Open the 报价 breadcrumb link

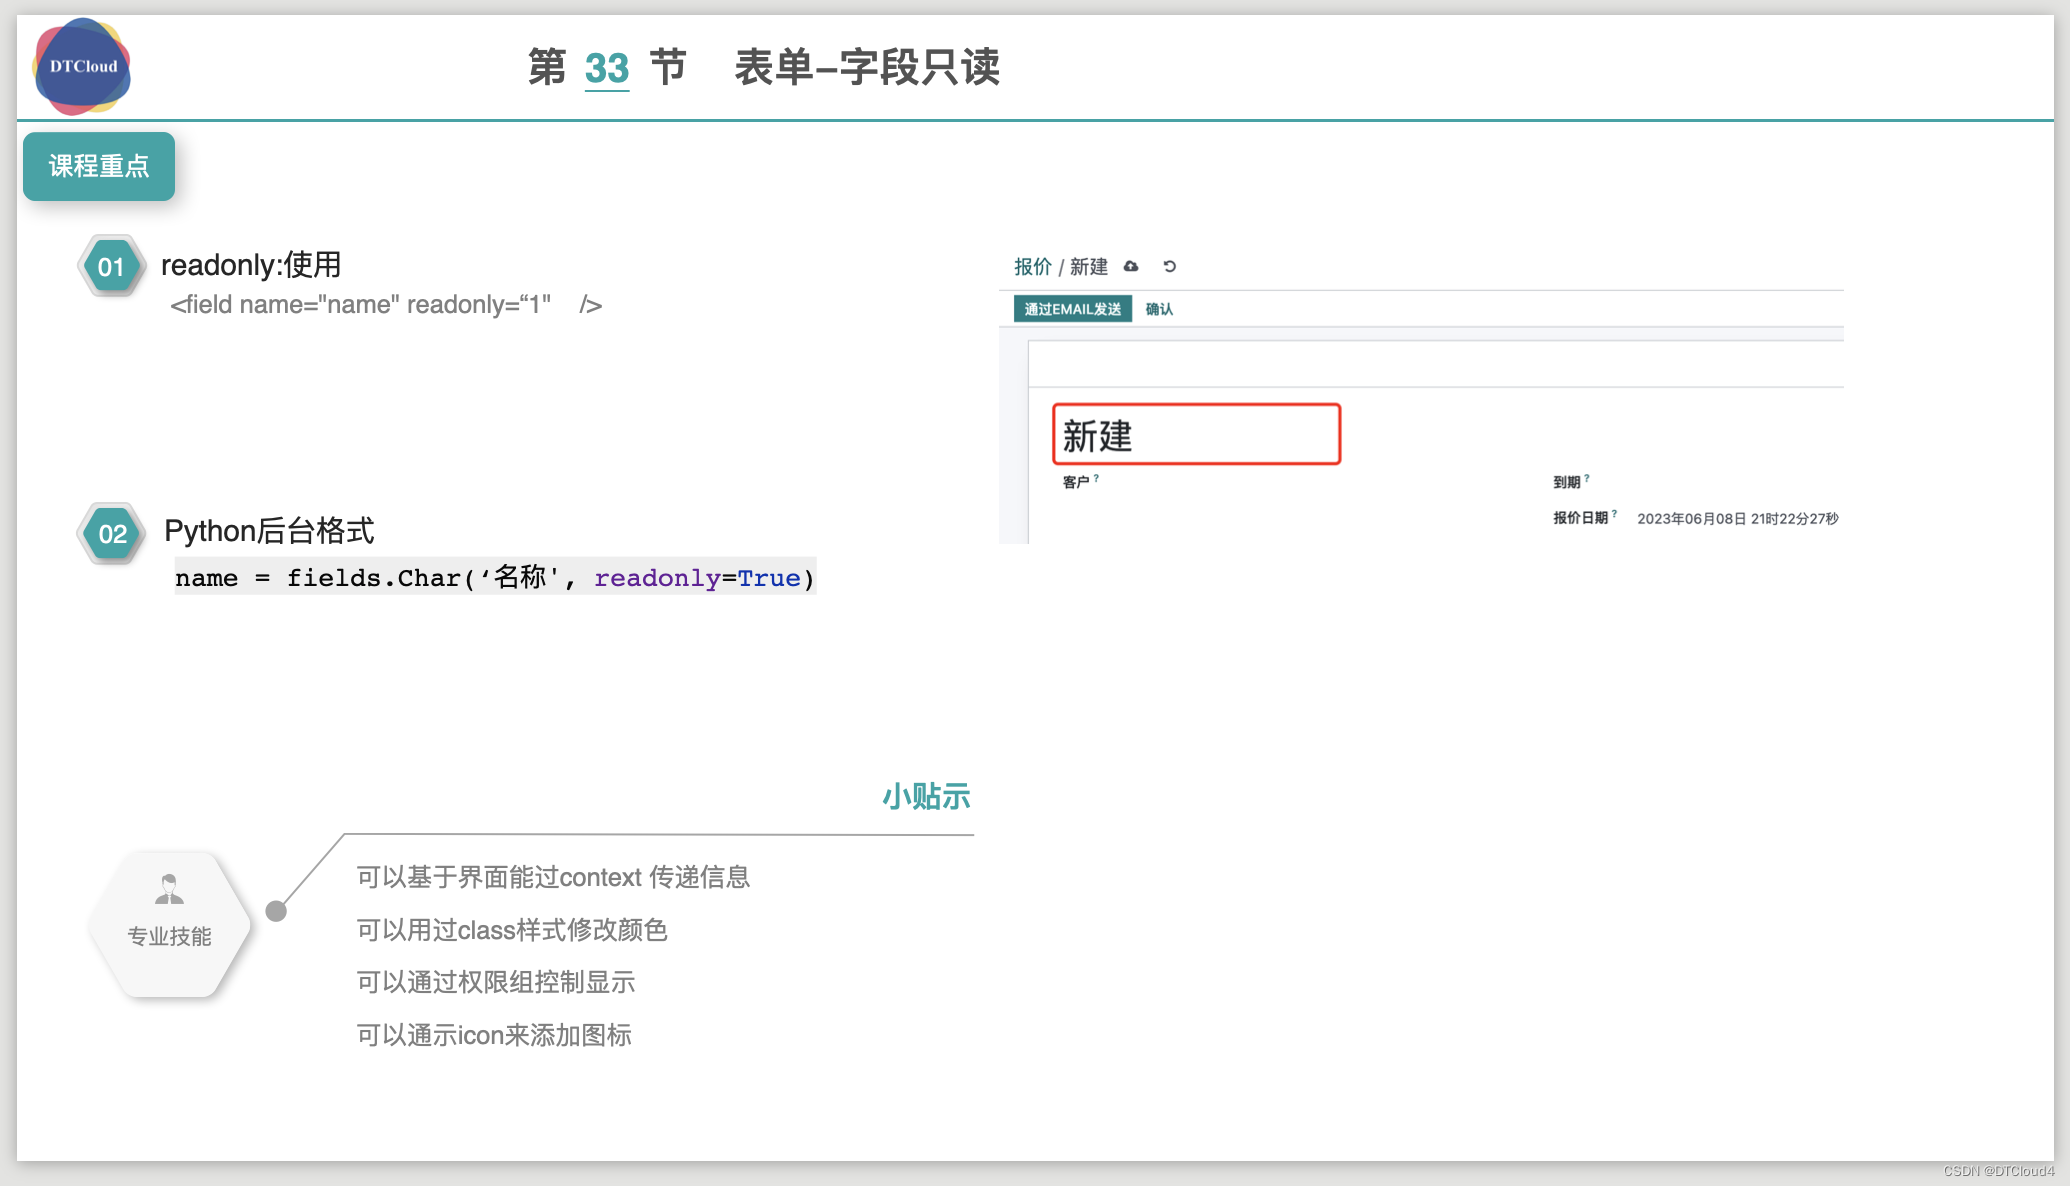coord(1031,267)
